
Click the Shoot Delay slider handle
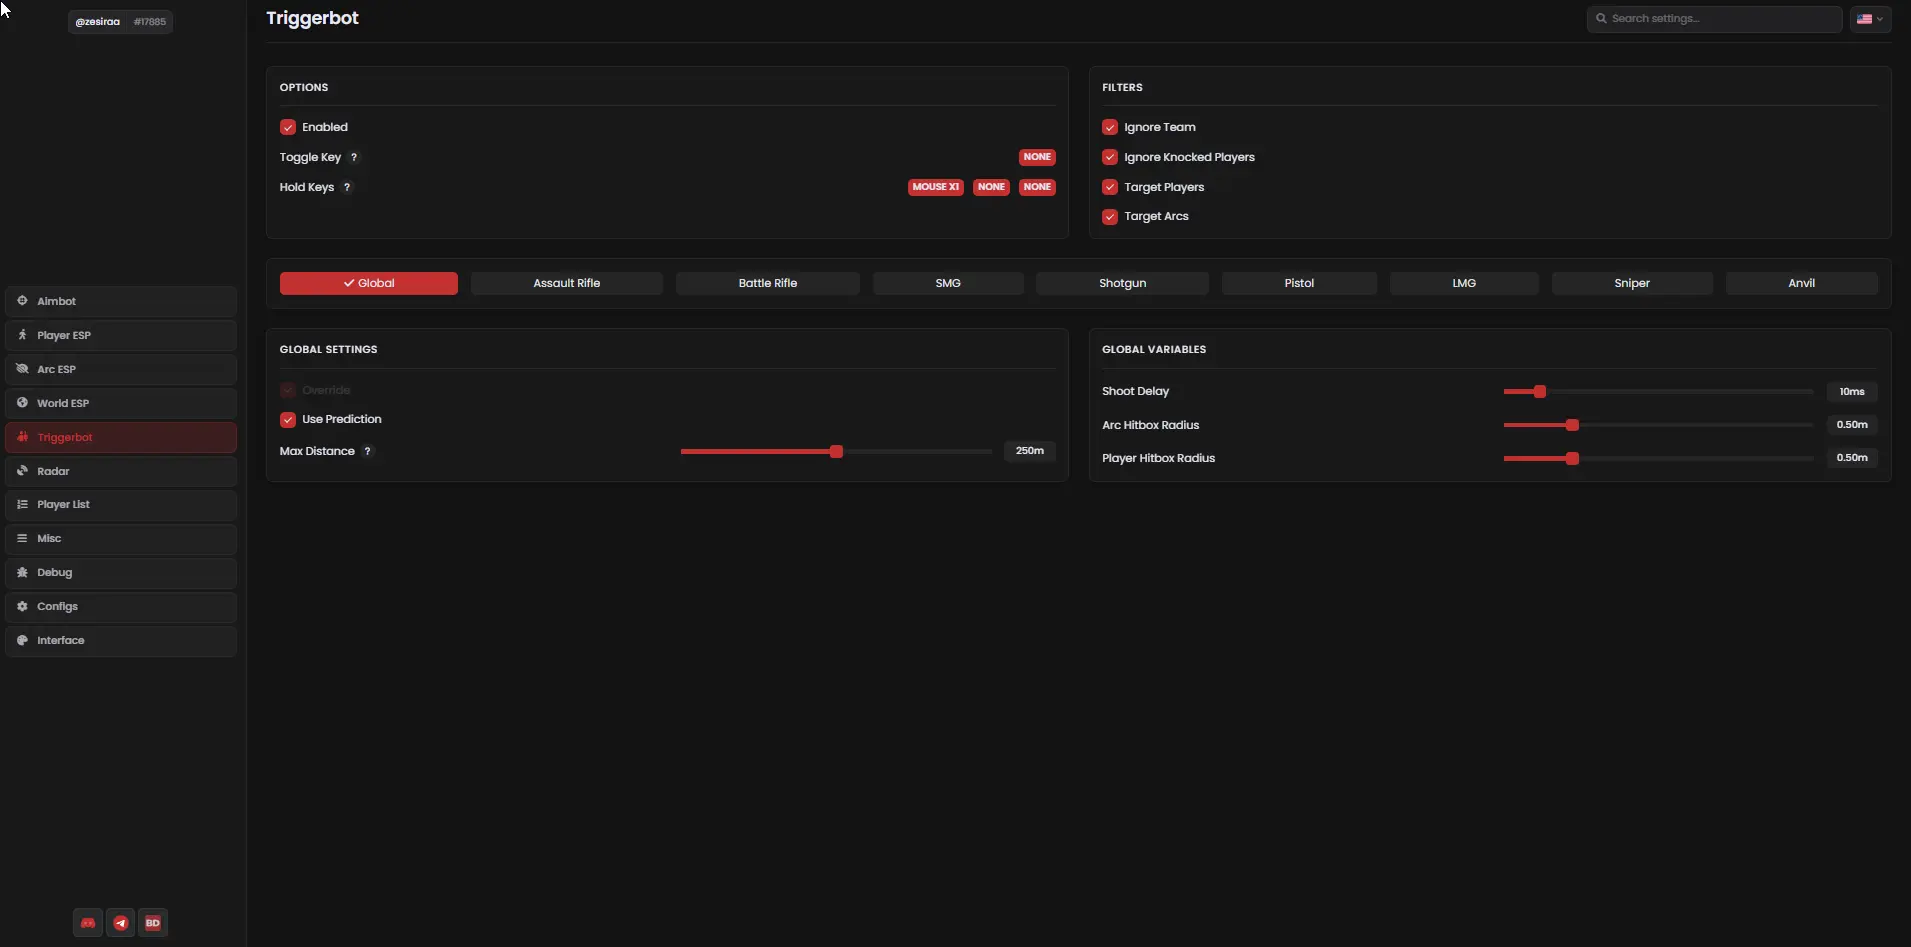click(x=1540, y=392)
